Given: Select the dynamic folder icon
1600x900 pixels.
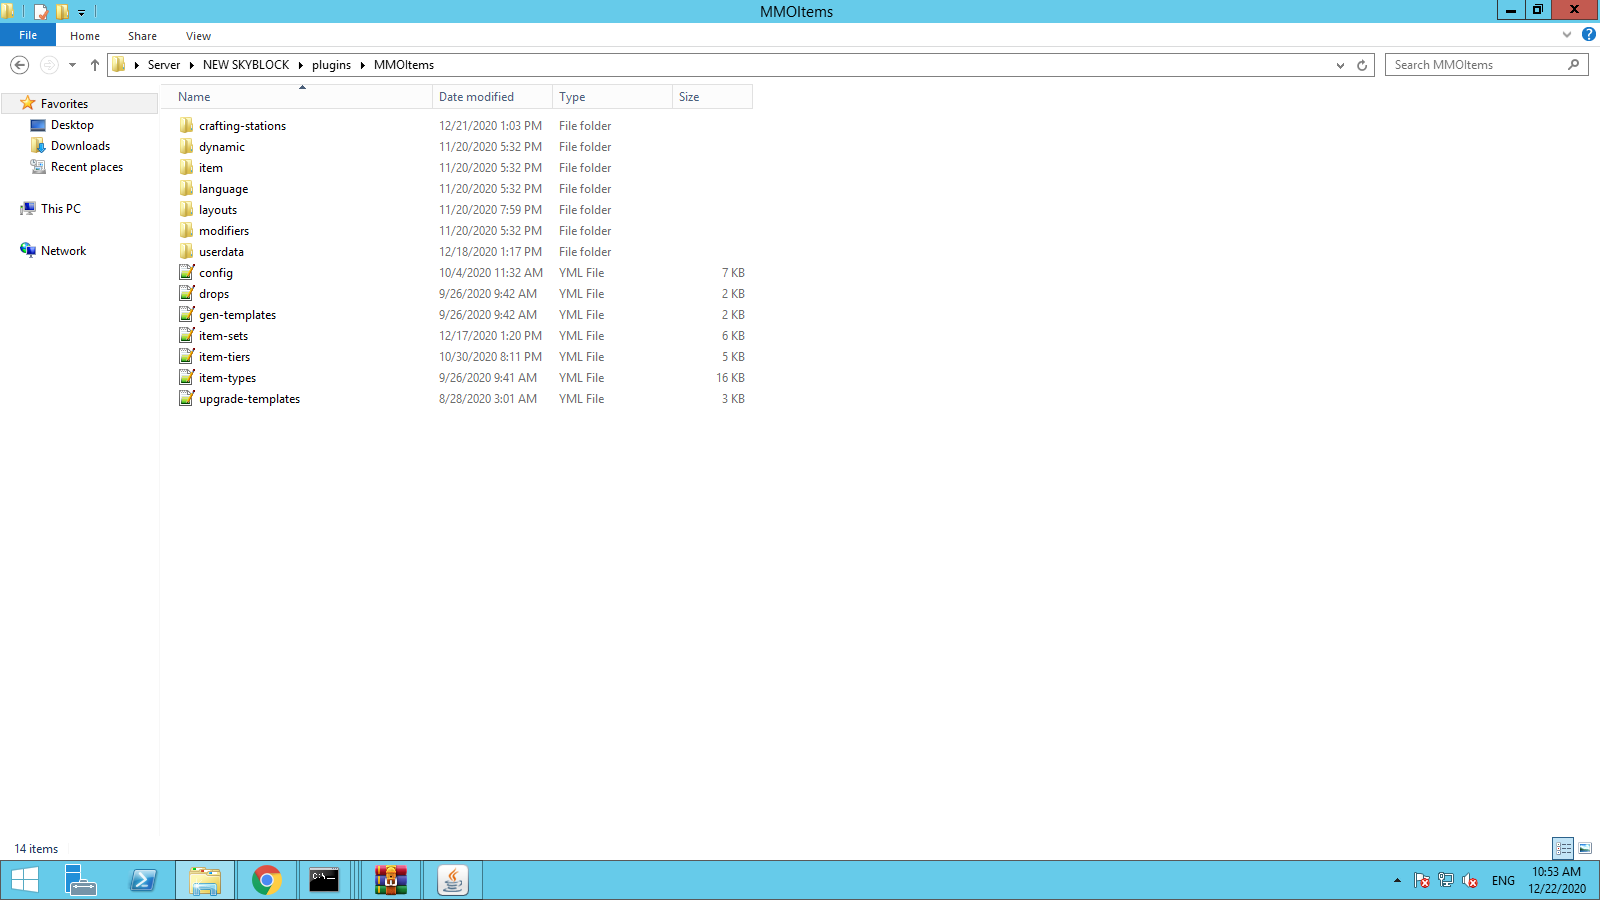Looking at the screenshot, I should pyautogui.click(x=187, y=147).
